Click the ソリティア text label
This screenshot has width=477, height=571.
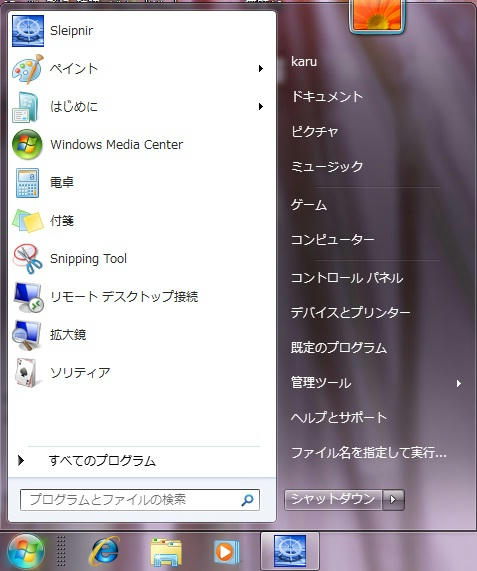click(x=80, y=373)
